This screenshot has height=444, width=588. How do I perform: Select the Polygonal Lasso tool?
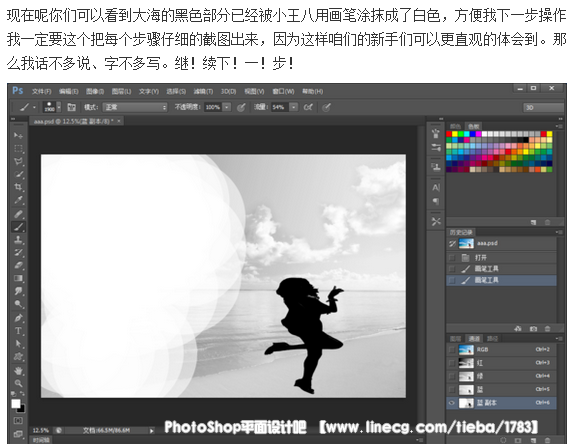[18, 162]
